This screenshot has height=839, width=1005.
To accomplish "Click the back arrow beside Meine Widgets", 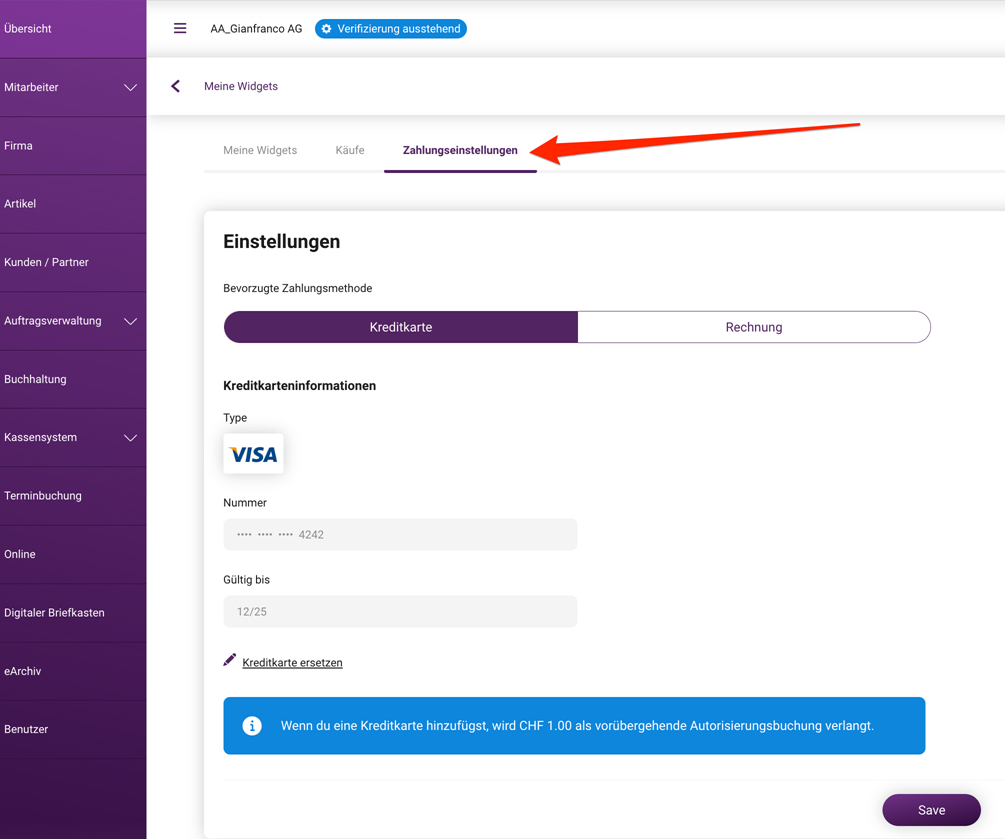I will [x=175, y=86].
